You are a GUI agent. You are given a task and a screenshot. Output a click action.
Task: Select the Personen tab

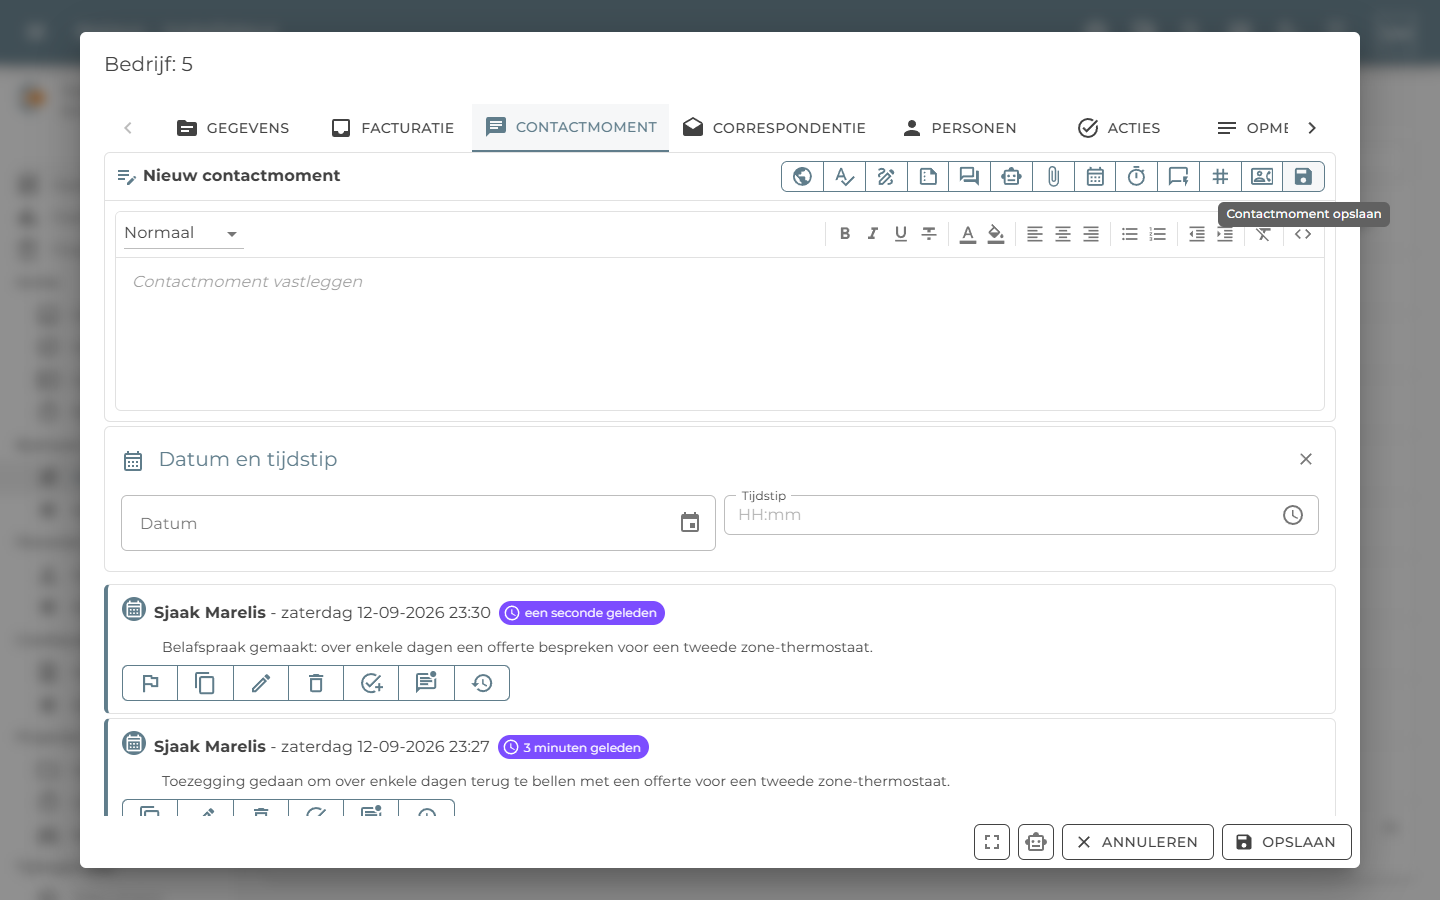pos(960,128)
